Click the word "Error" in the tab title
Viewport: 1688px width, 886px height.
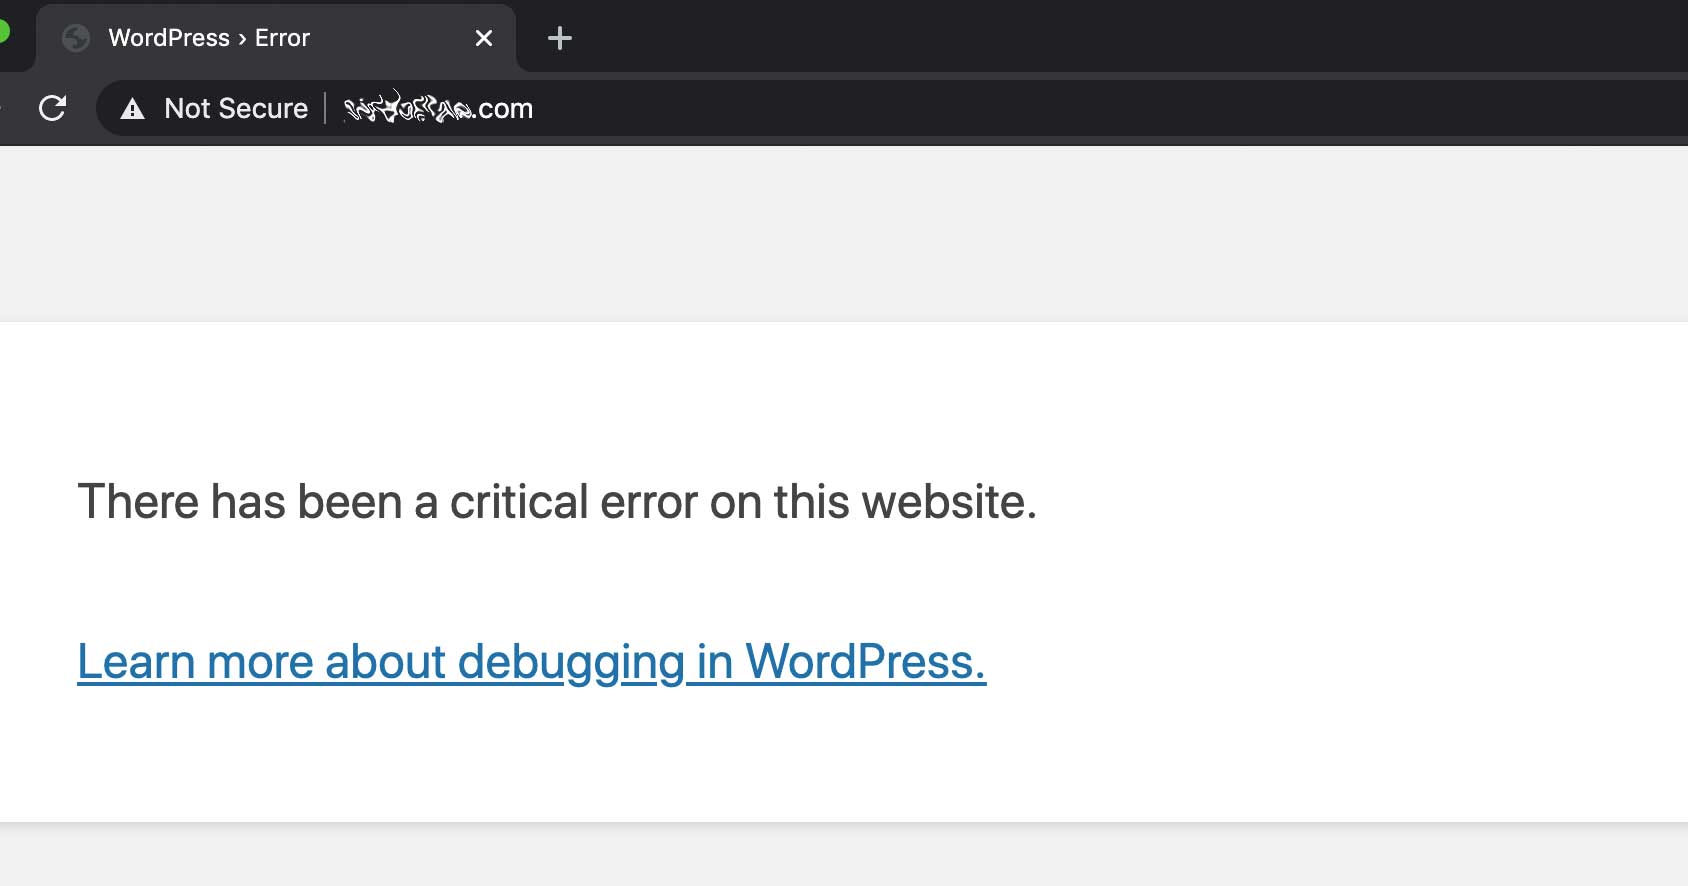point(282,38)
